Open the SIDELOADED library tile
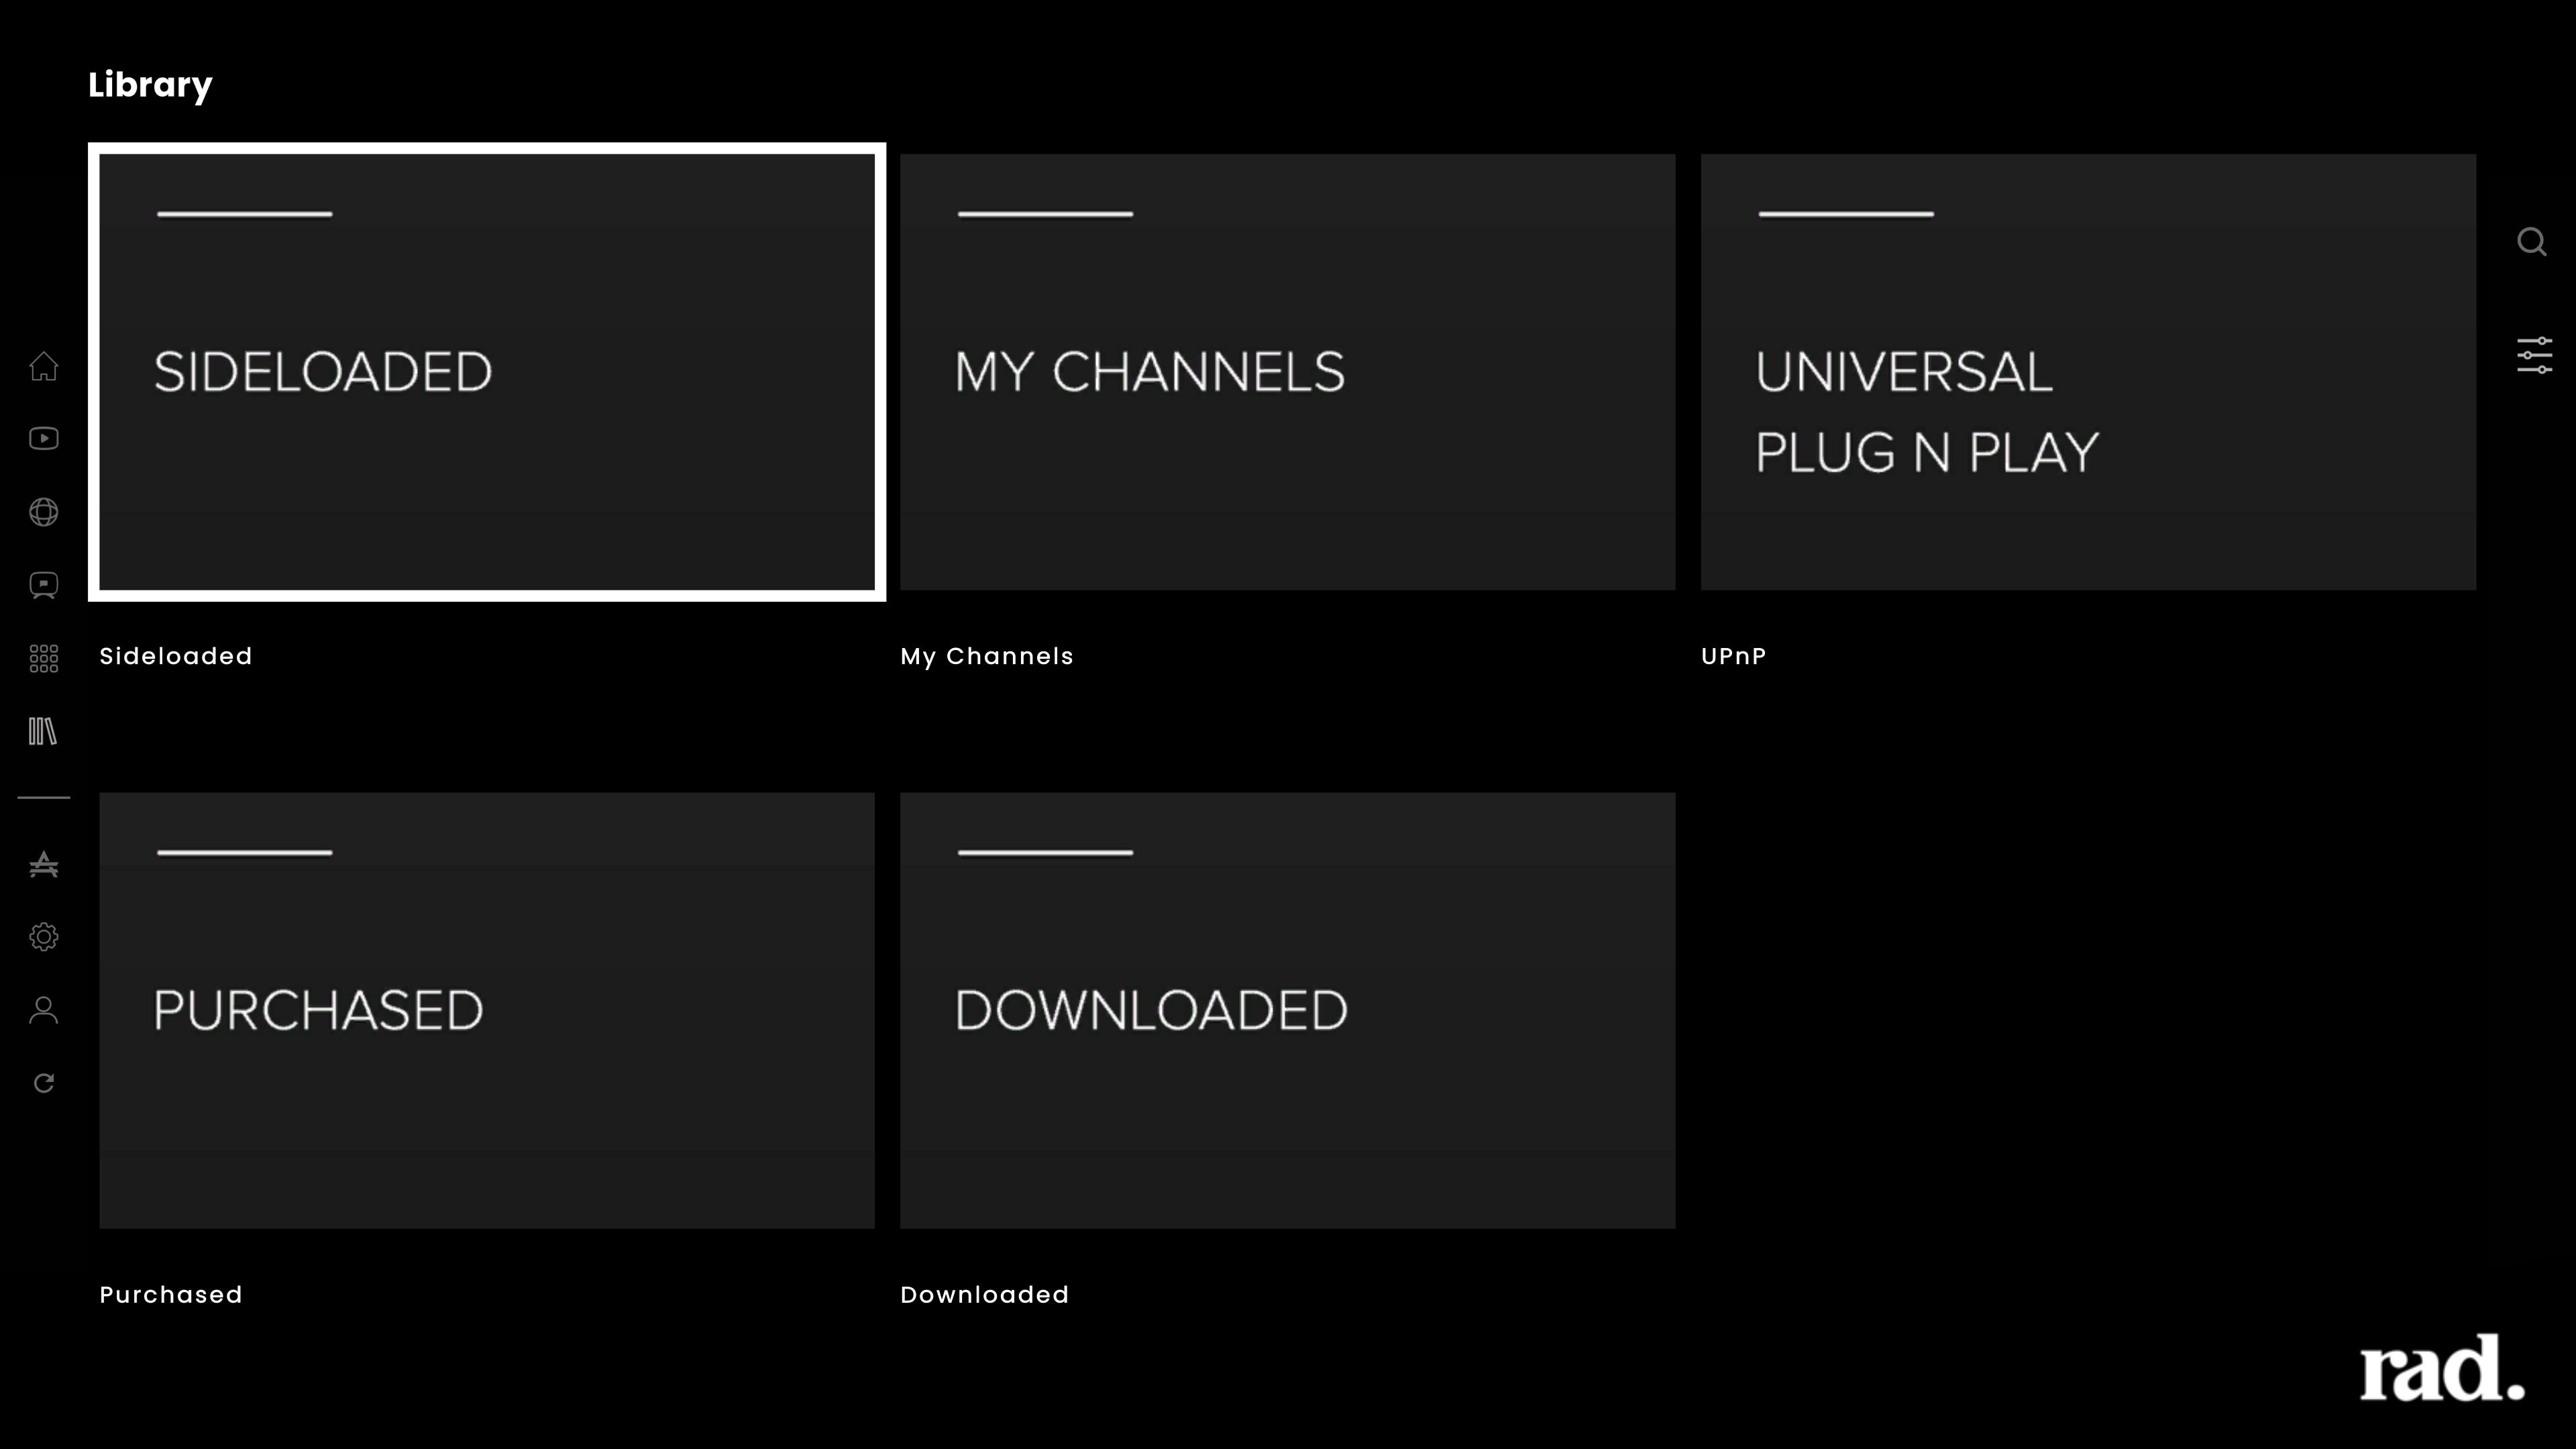This screenshot has height=1449, width=2576. [487, 372]
